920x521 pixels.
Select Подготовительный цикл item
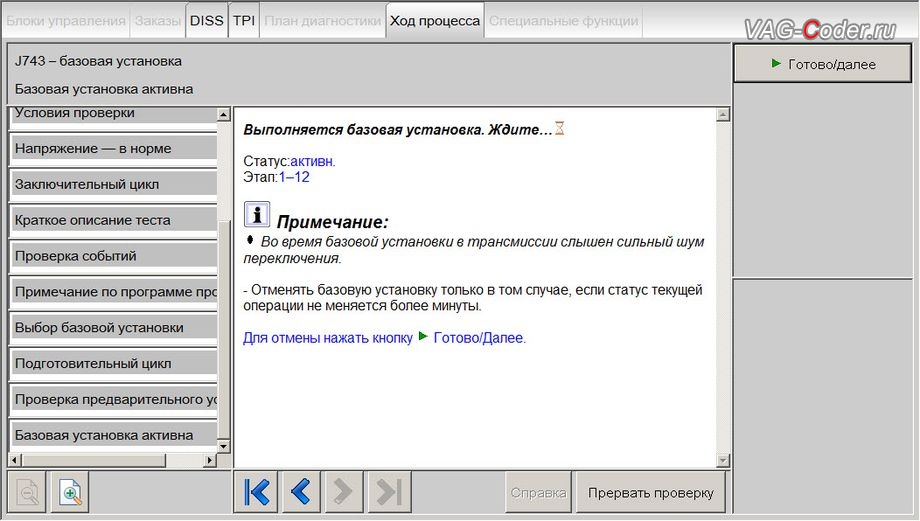point(113,363)
